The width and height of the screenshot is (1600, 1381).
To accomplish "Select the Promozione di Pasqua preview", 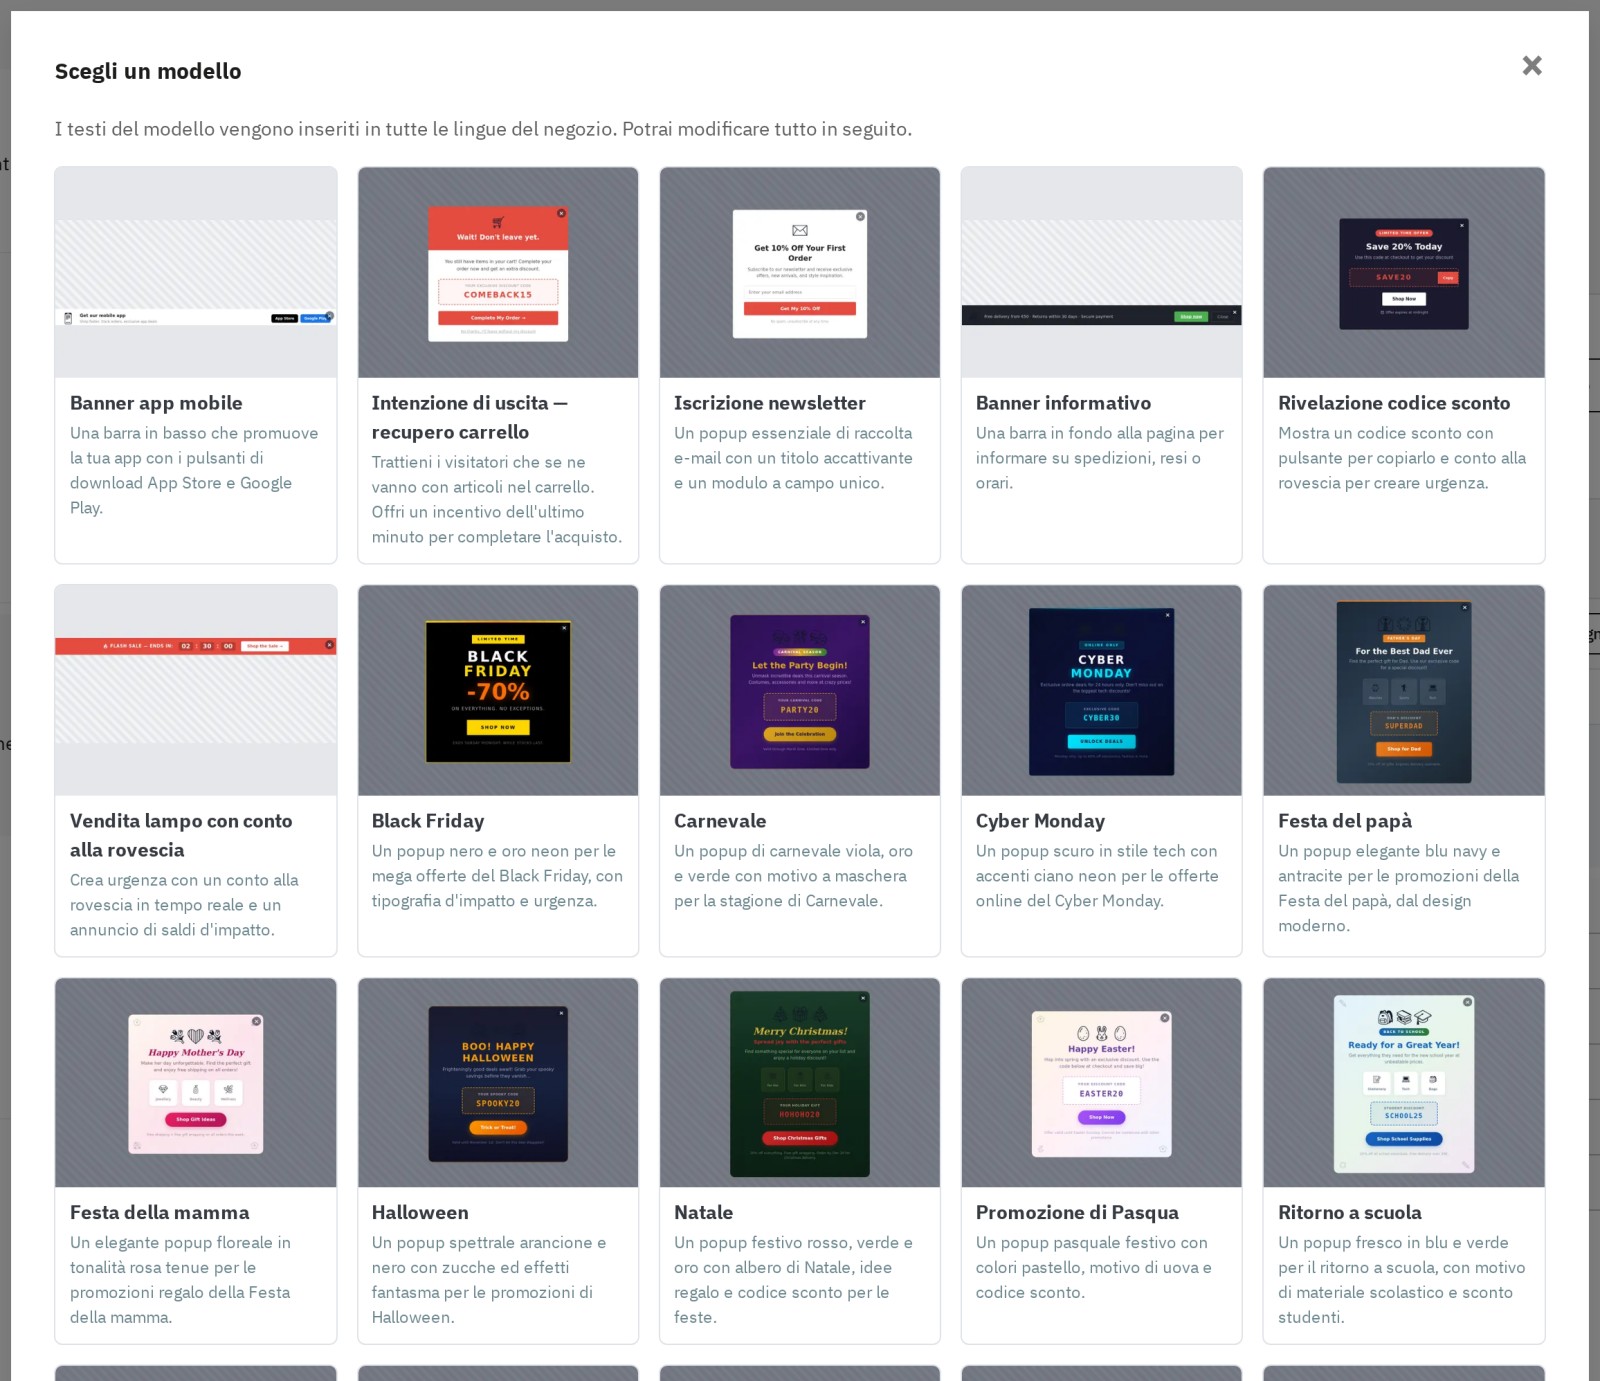I will [1102, 1083].
